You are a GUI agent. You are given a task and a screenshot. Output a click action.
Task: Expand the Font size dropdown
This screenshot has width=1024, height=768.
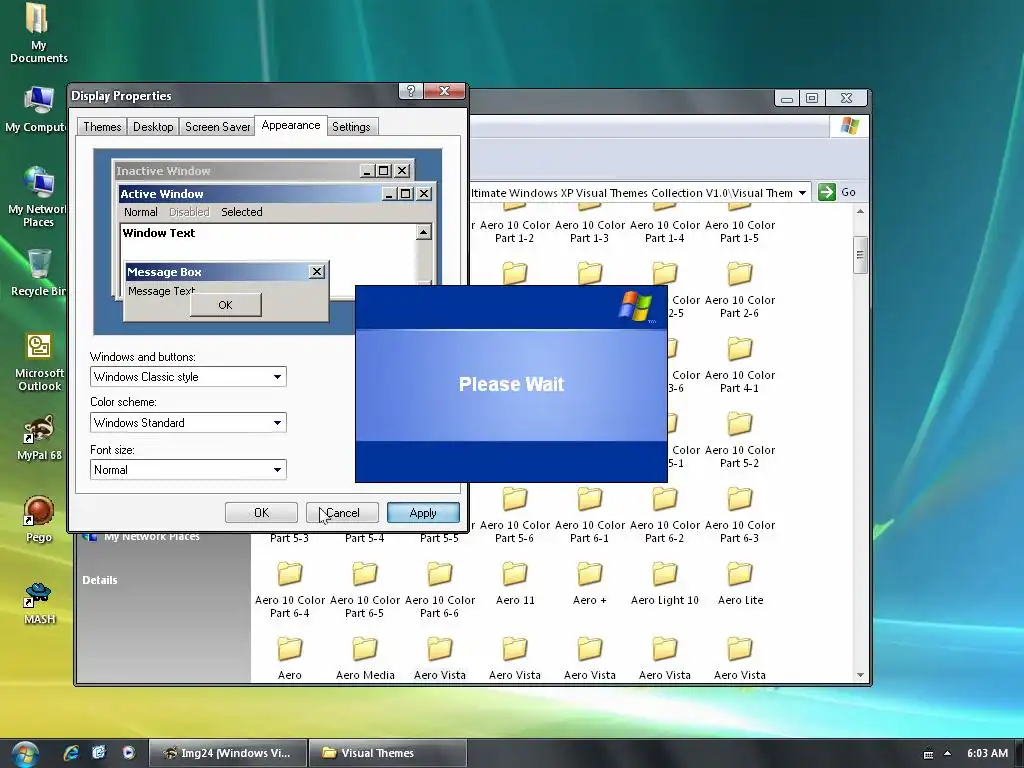(277, 470)
